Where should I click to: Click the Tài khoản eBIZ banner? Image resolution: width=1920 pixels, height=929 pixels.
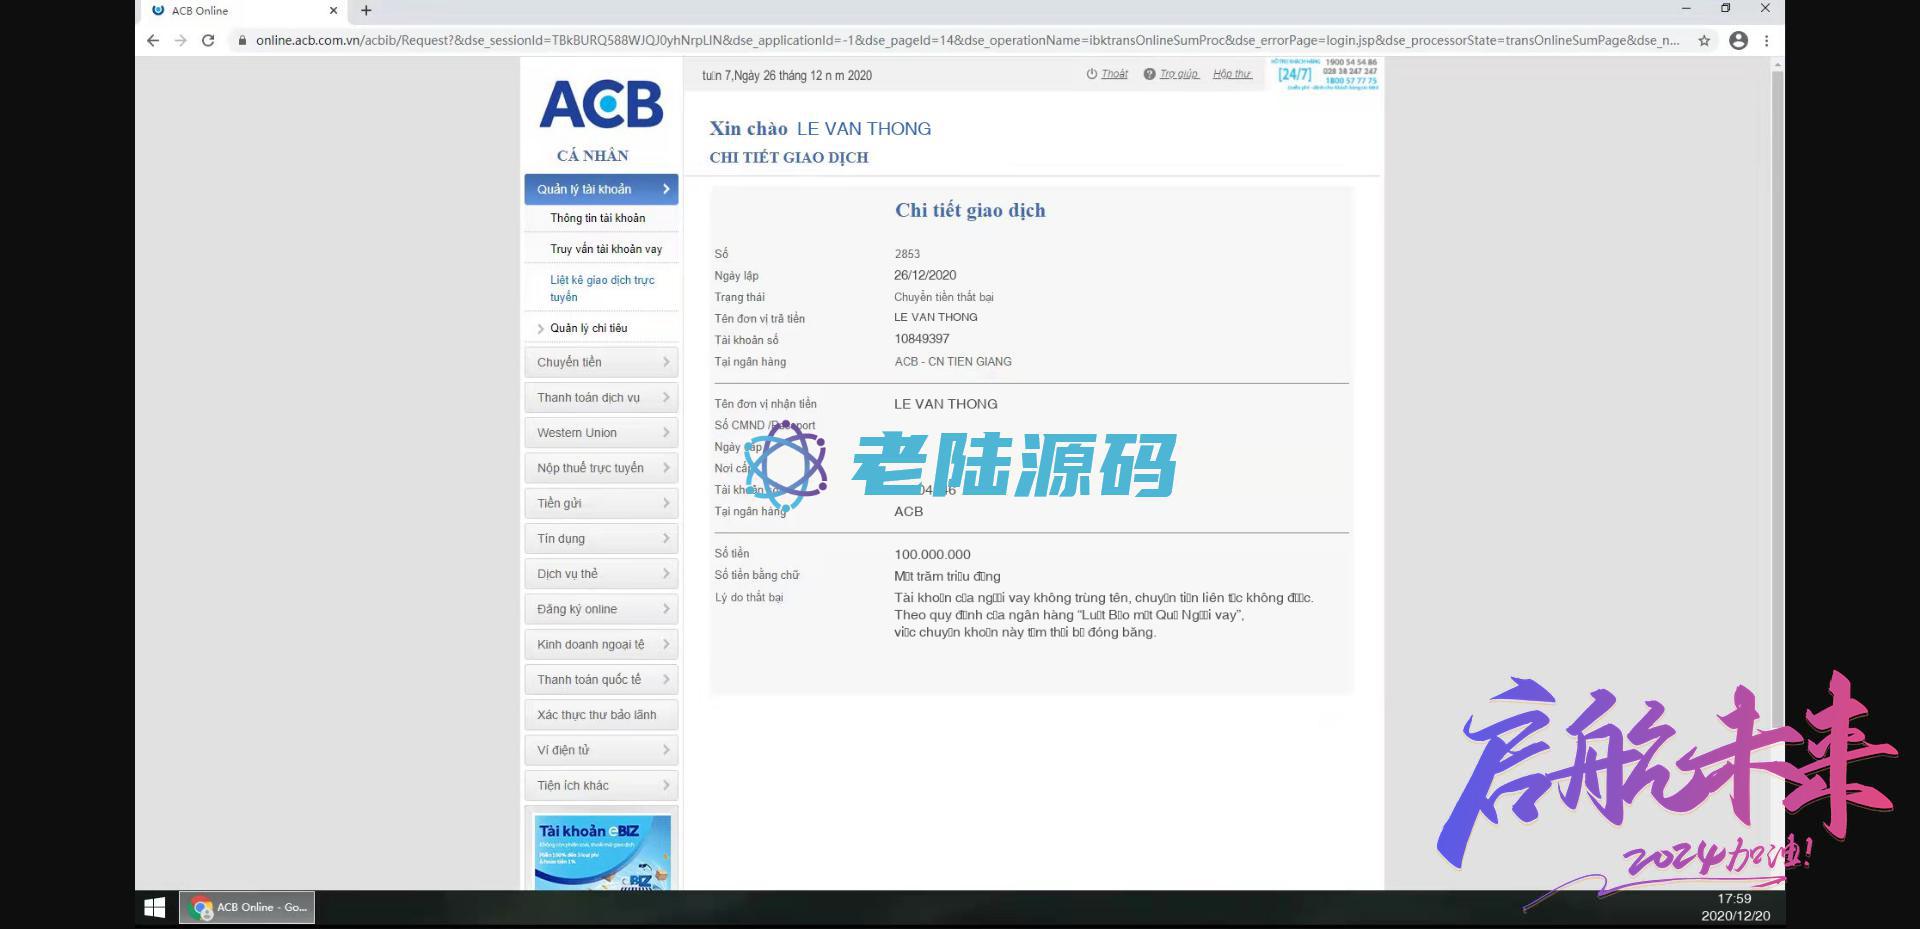click(602, 852)
